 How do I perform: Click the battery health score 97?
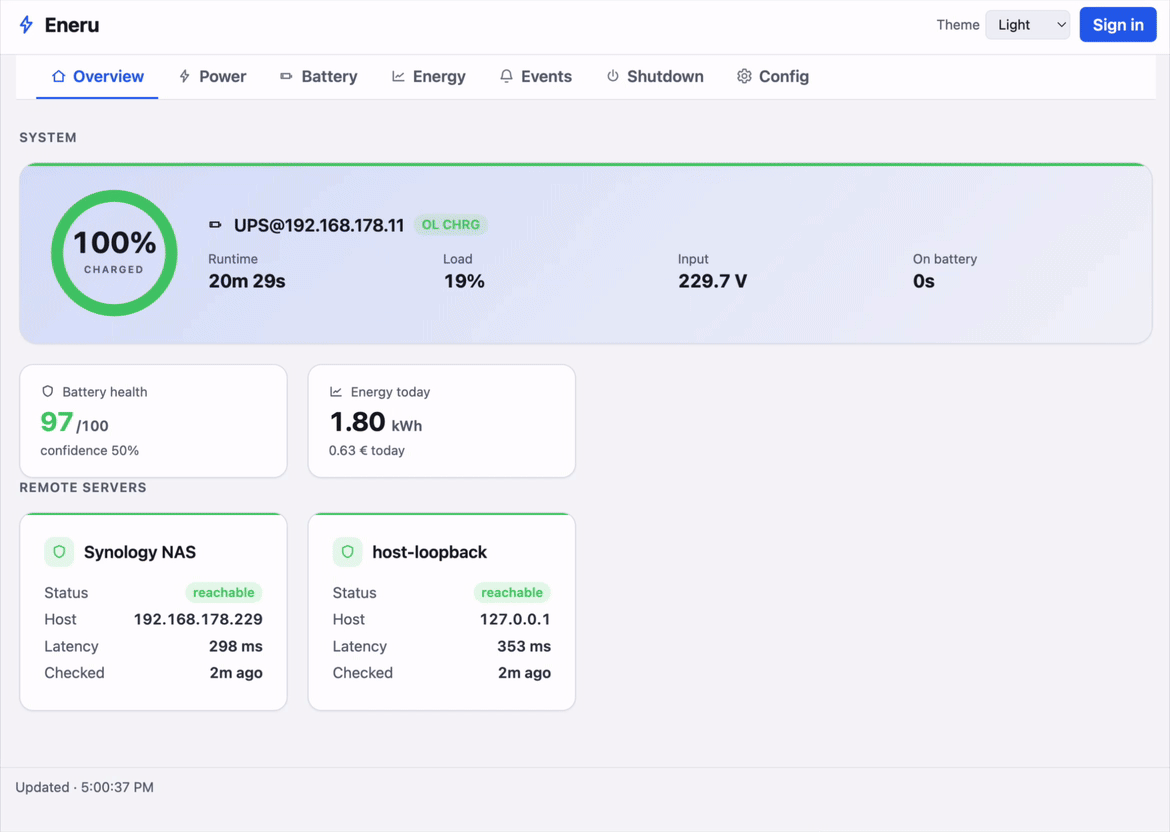57,422
